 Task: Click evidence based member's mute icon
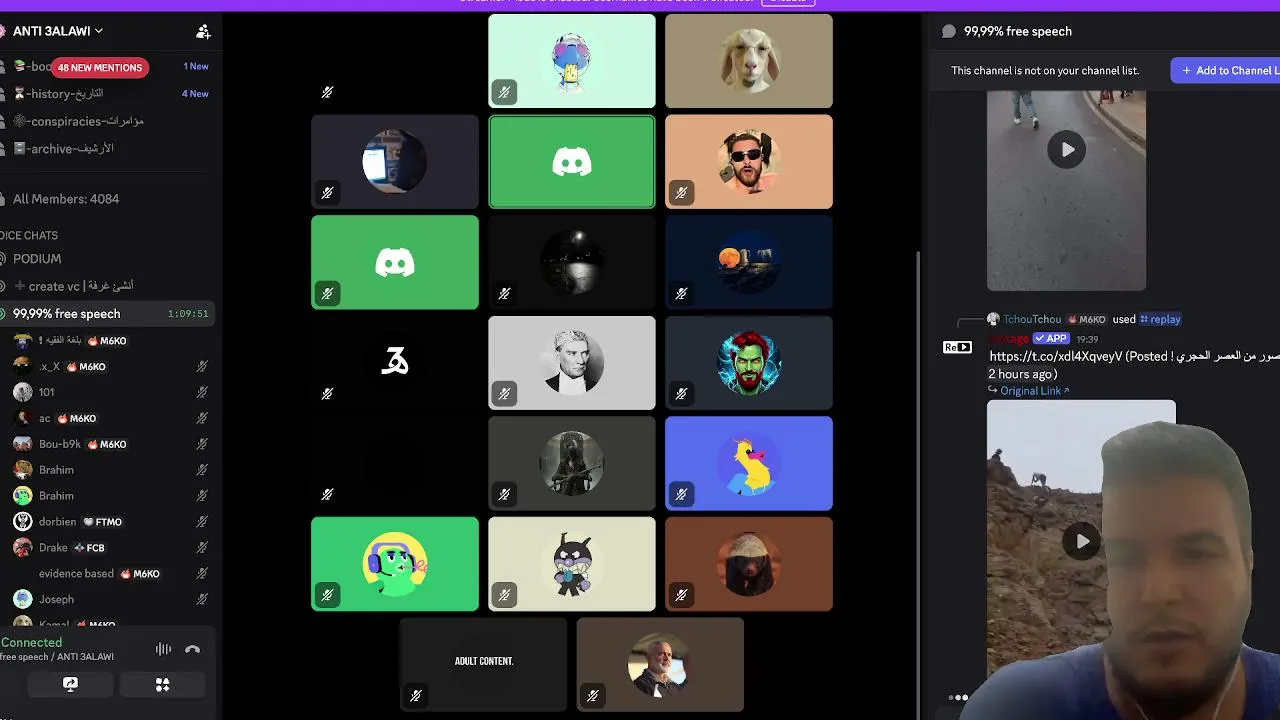point(202,574)
